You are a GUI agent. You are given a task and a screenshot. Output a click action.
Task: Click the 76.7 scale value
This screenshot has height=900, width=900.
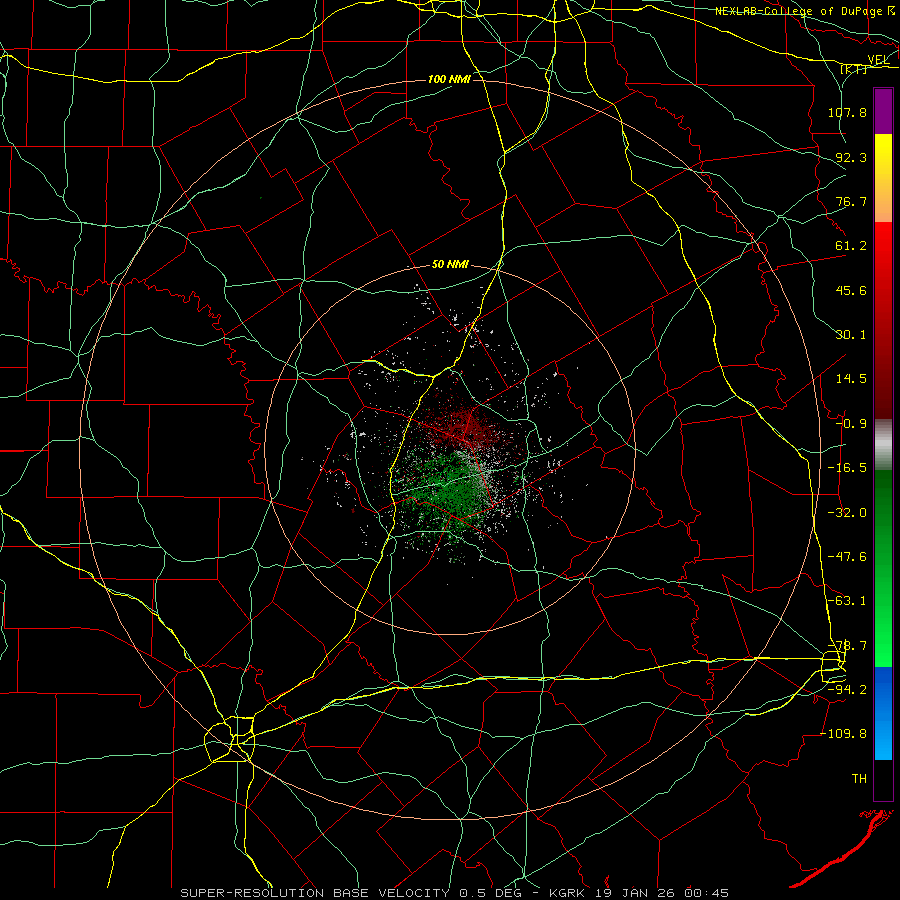point(851,201)
